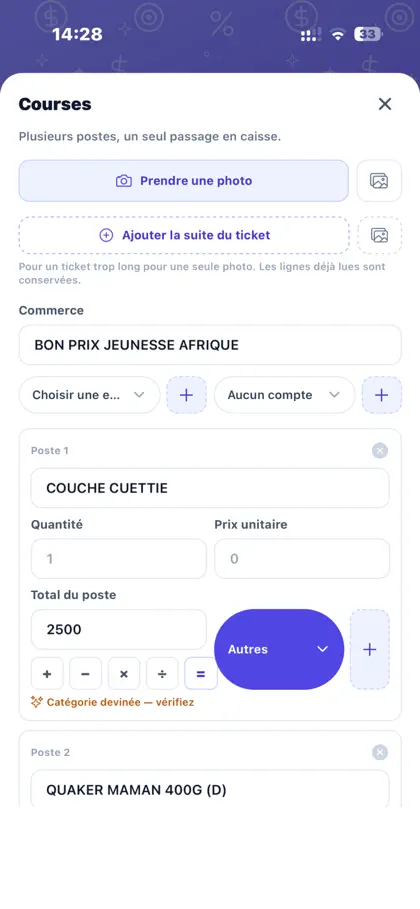The image size is (420, 909).
Task: Add a new category beside Autres
Action: coord(370,649)
